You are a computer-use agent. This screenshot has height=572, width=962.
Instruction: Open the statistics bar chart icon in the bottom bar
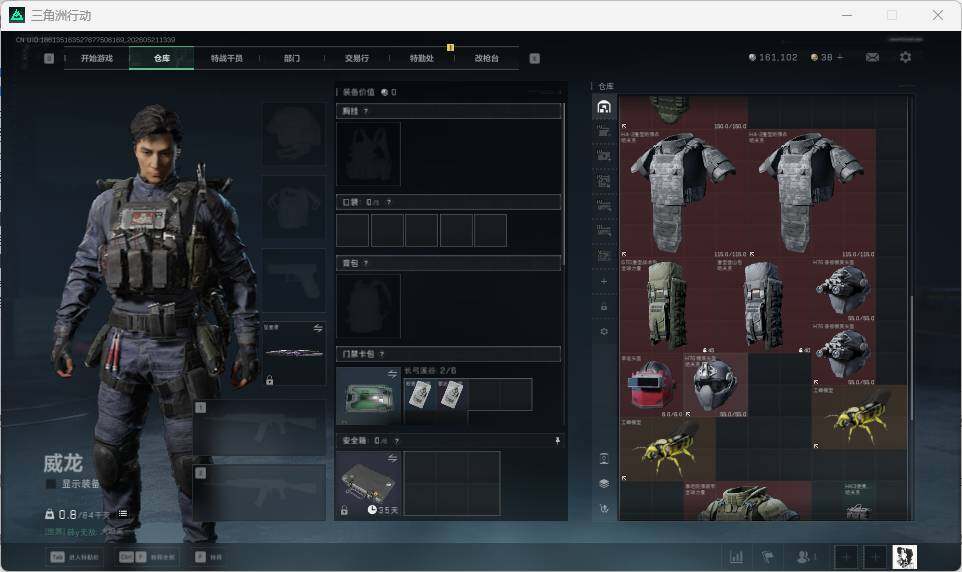[736, 557]
